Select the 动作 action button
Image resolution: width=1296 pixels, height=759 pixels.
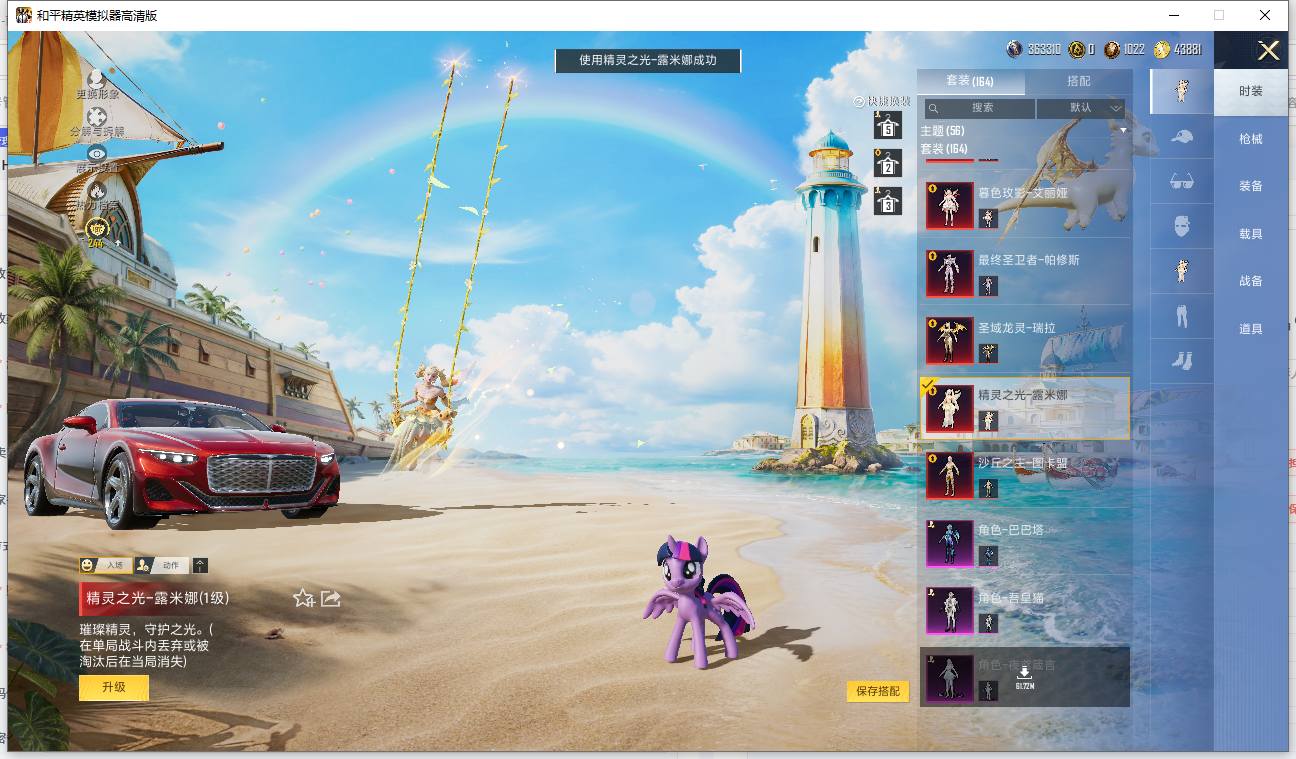pyautogui.click(x=161, y=565)
